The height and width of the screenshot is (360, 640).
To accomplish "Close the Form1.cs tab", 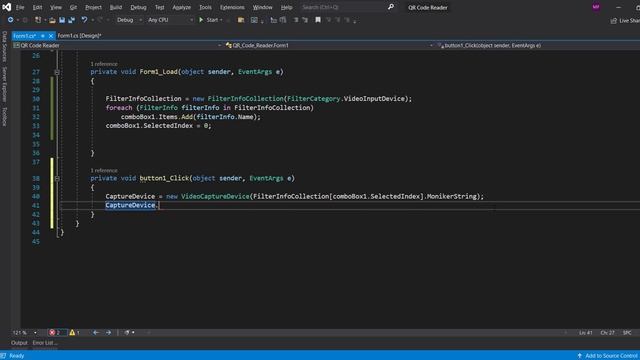I will click(x=51, y=36).
